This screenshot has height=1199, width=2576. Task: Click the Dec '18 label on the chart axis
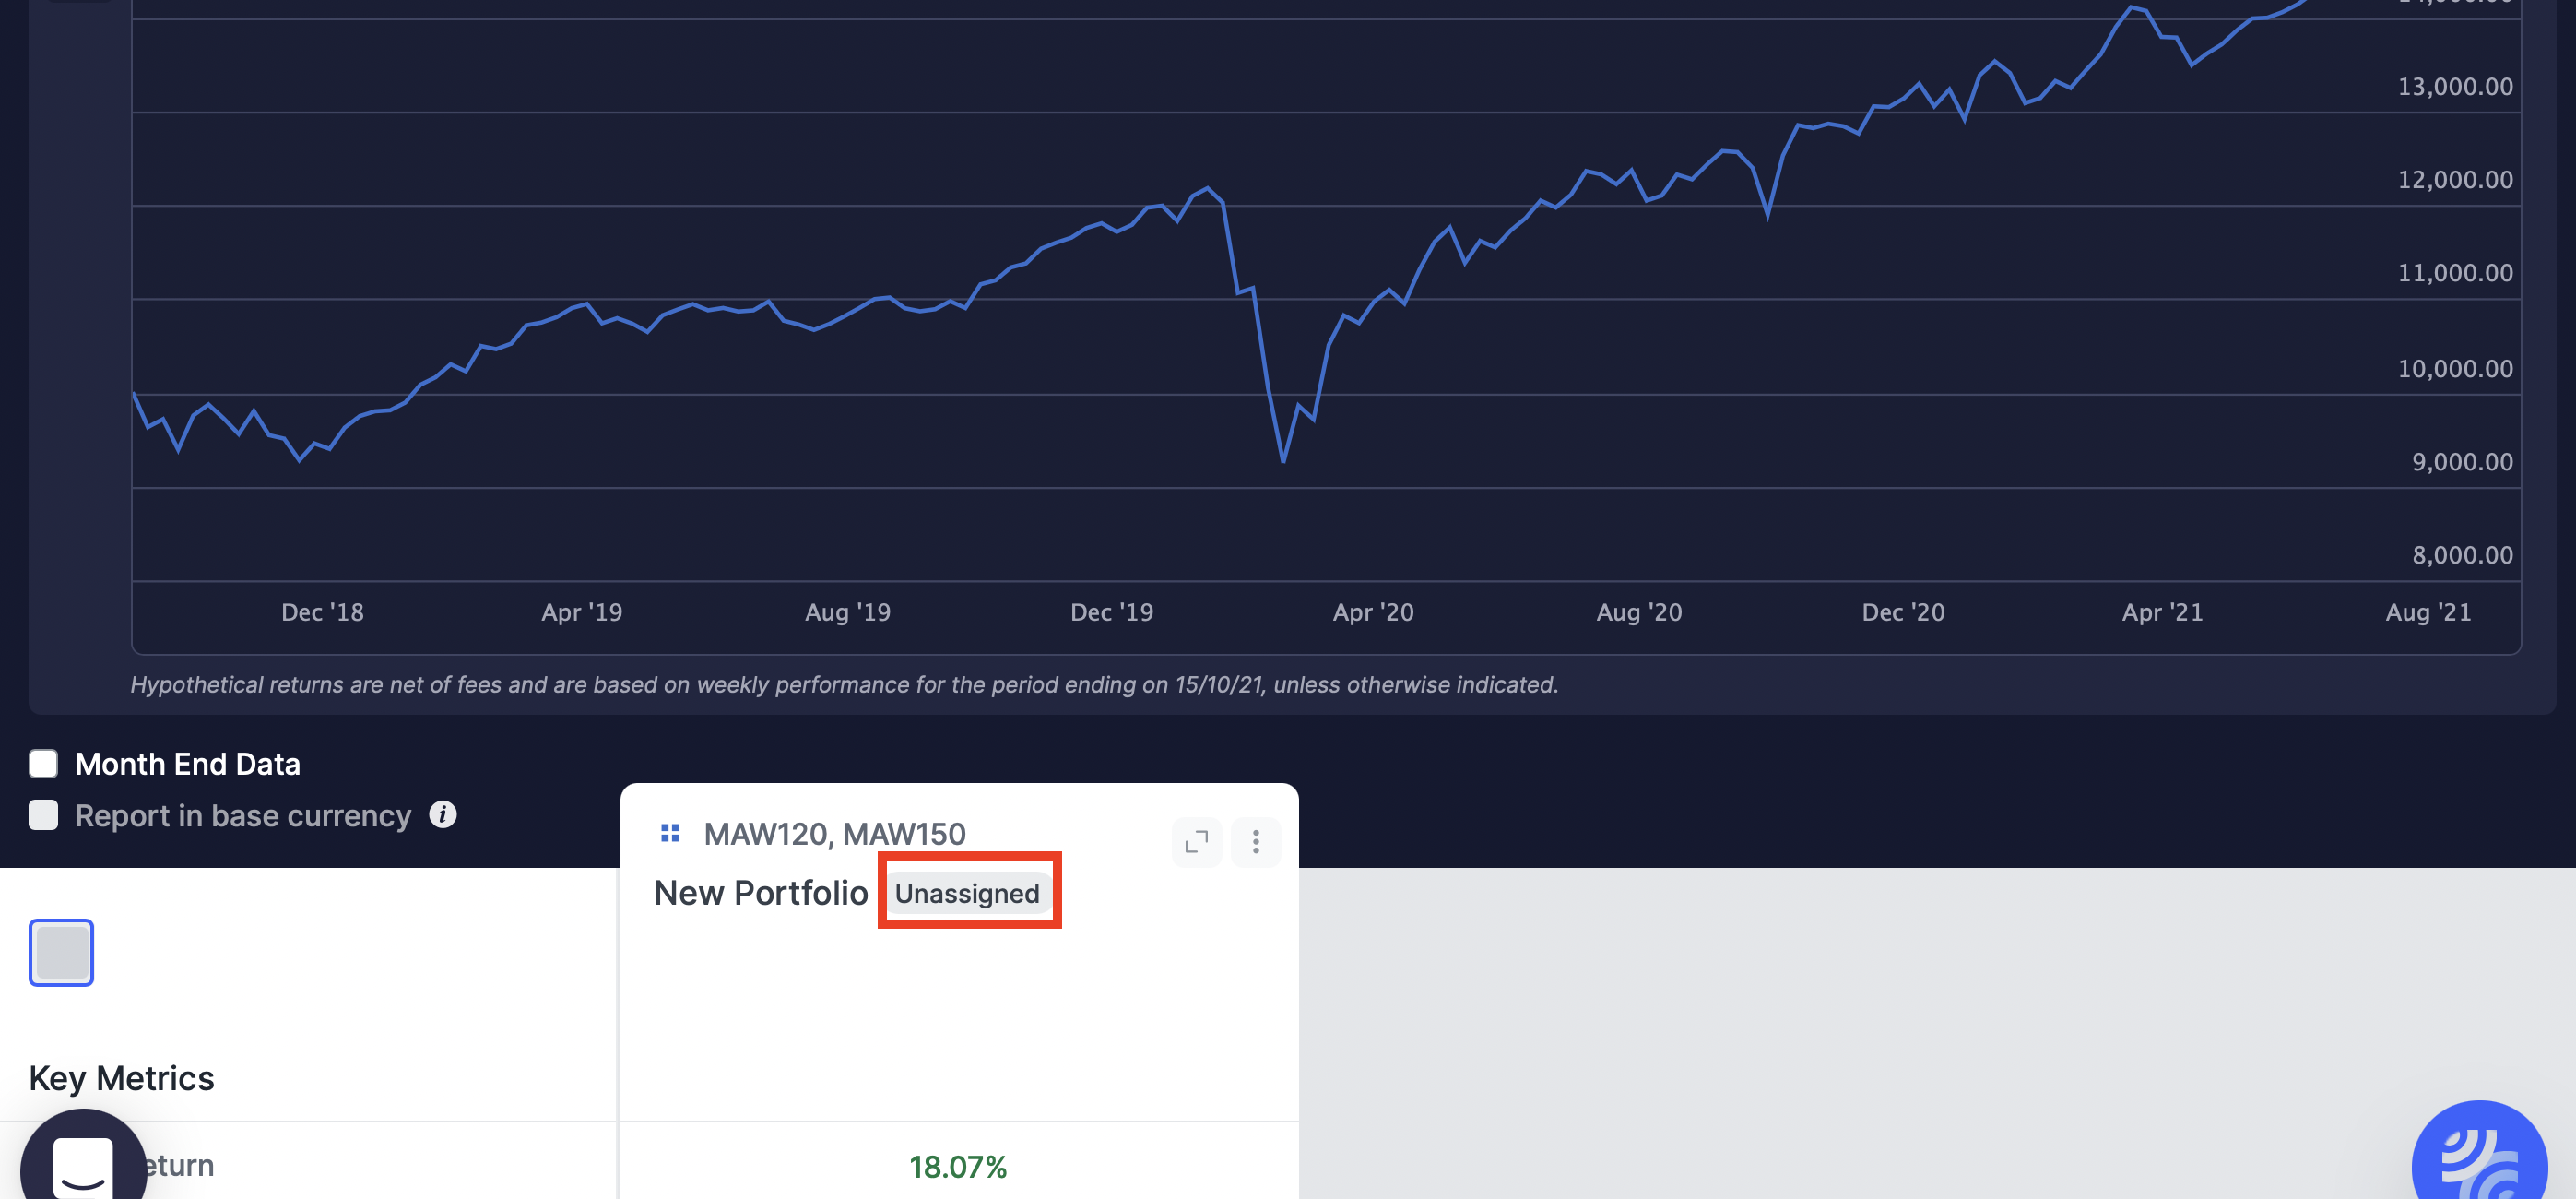click(322, 612)
